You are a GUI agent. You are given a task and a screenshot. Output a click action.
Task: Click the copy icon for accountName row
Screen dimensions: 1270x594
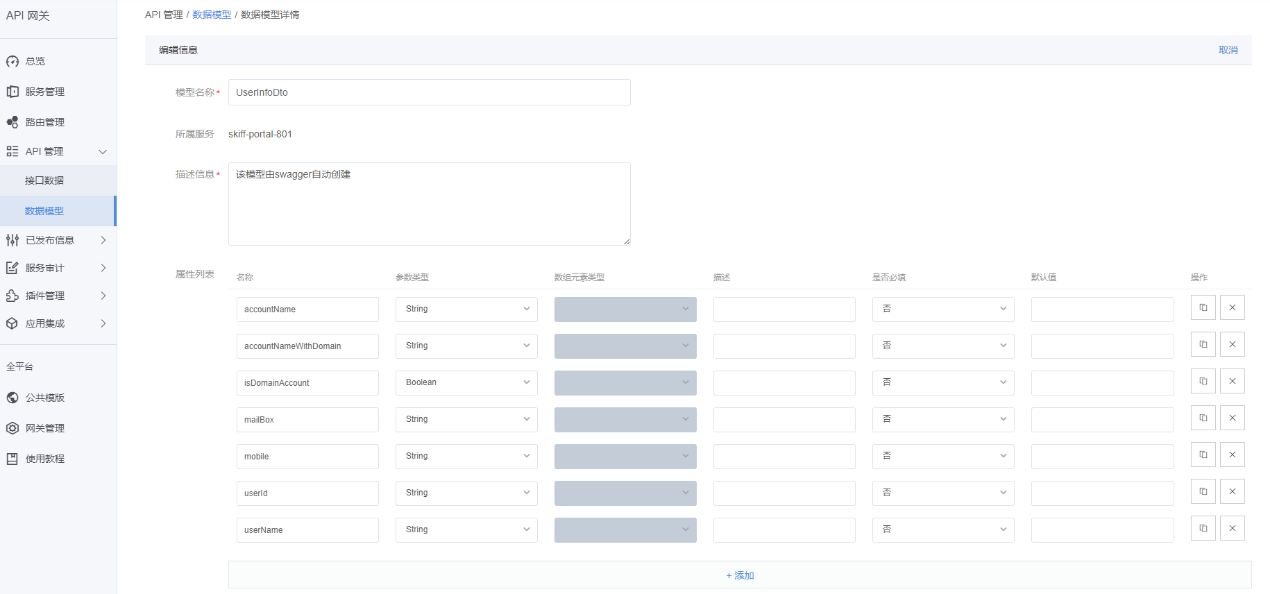point(1203,308)
